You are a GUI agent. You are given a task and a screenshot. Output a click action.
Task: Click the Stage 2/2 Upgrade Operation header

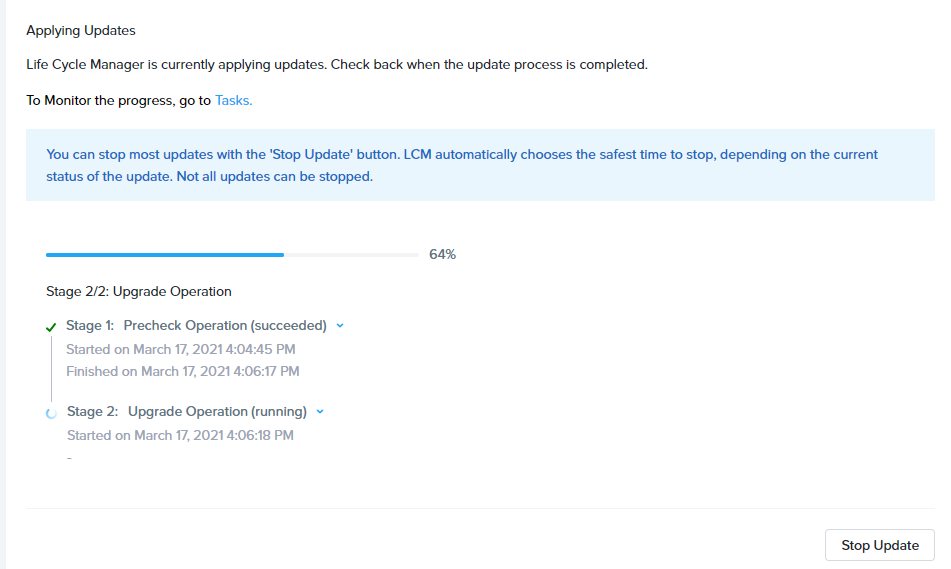139,291
